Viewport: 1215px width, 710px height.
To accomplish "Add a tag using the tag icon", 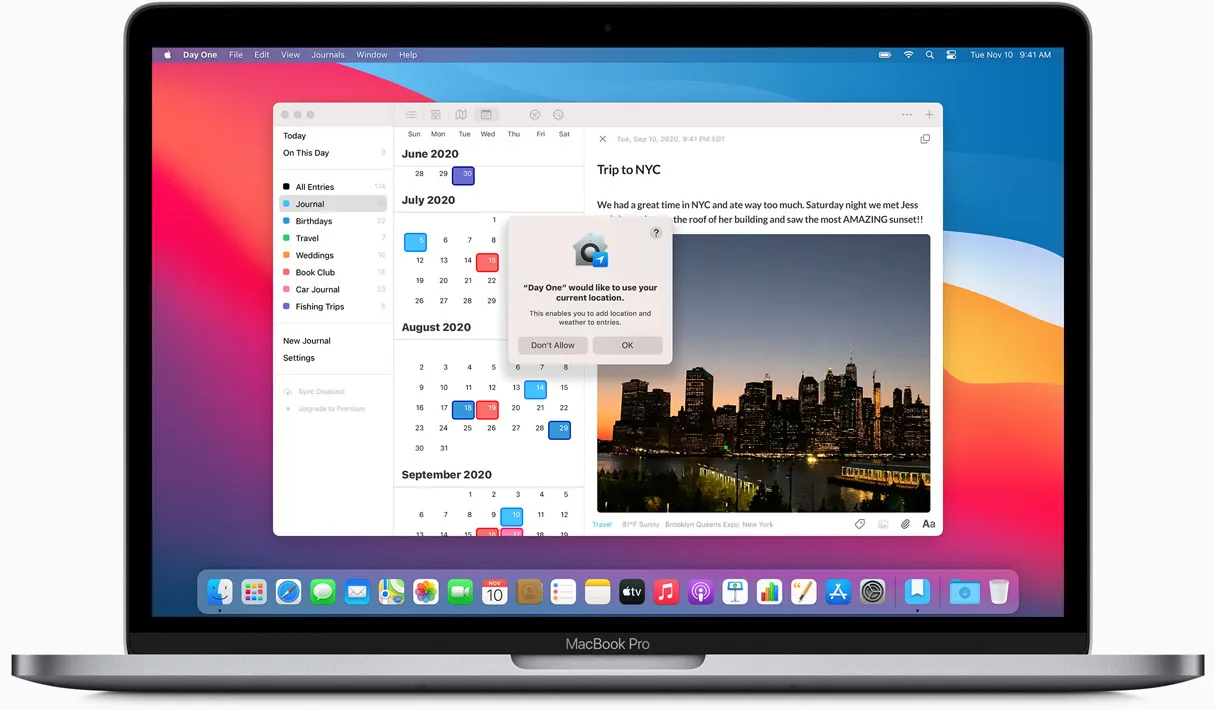I will coord(860,523).
